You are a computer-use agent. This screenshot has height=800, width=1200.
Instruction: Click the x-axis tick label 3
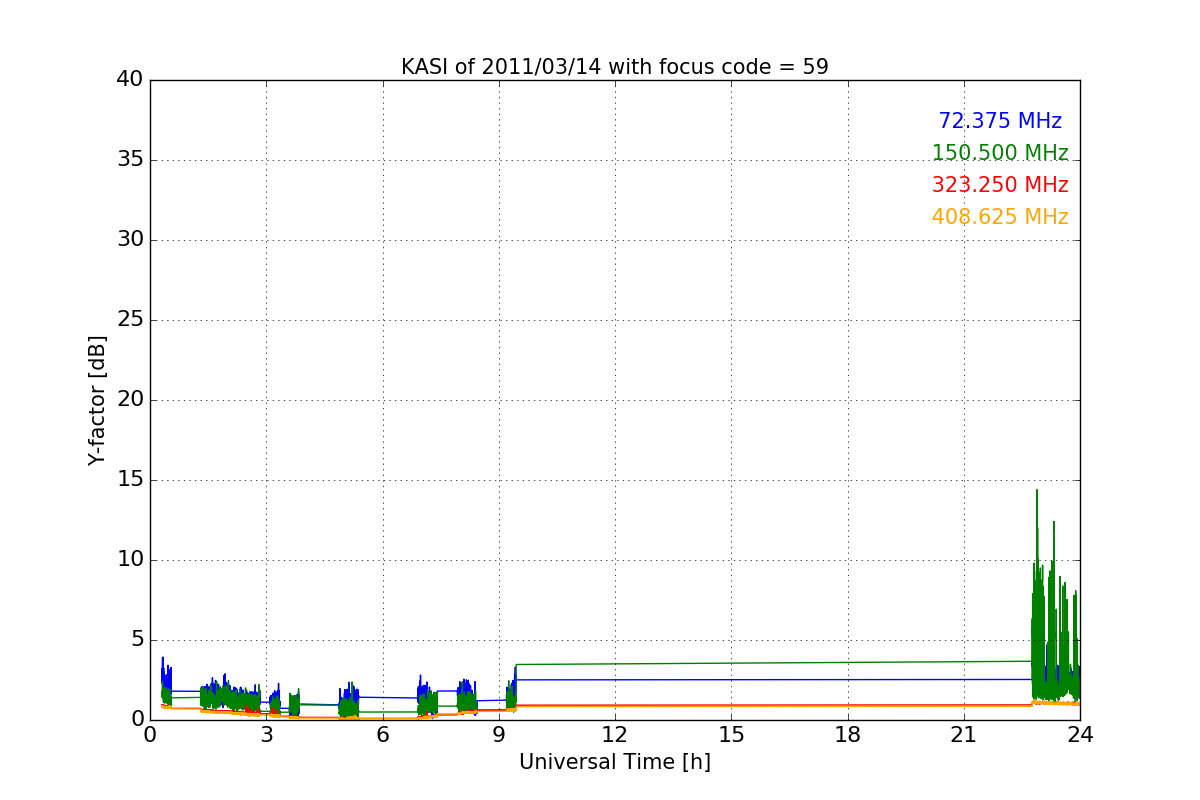pos(266,734)
